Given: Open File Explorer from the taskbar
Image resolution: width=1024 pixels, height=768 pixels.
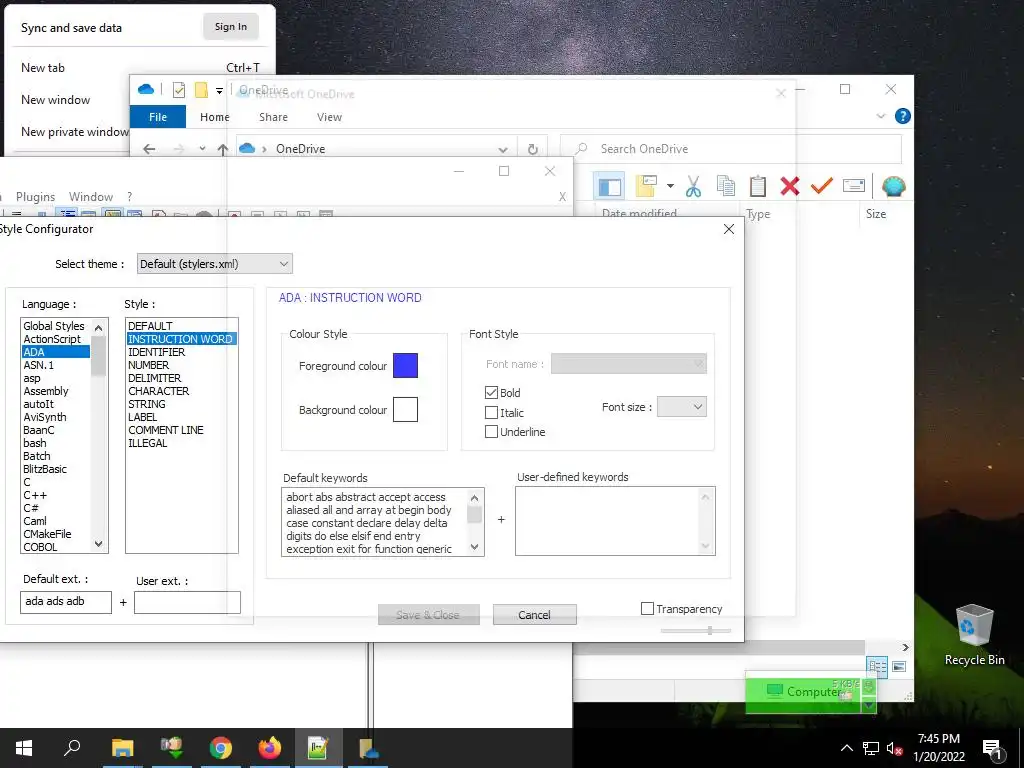Looking at the screenshot, I should (122, 748).
